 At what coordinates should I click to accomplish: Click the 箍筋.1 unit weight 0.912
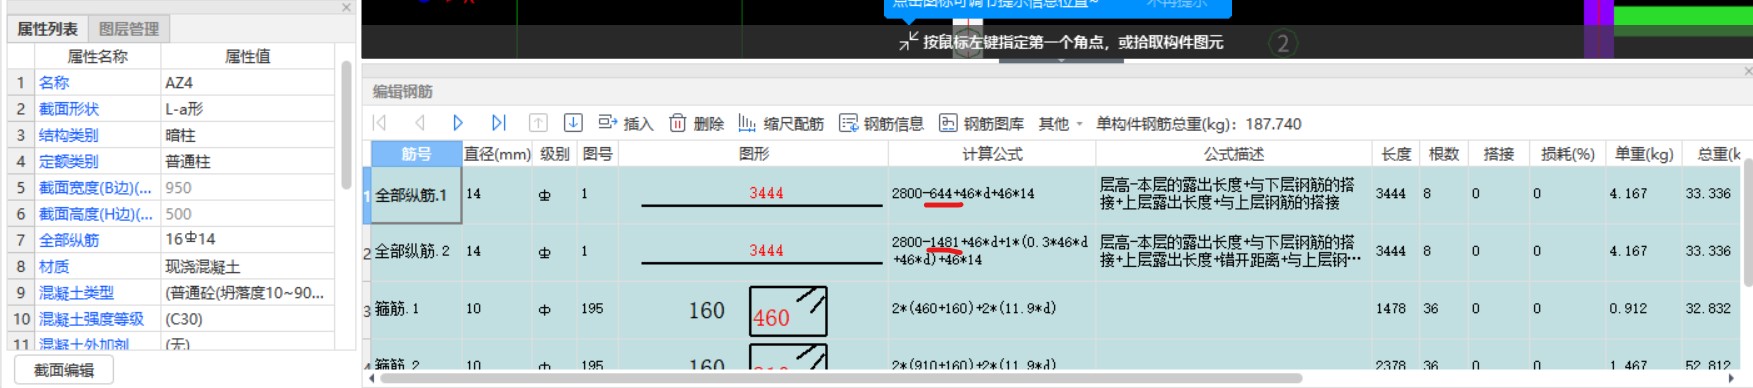point(1644,309)
